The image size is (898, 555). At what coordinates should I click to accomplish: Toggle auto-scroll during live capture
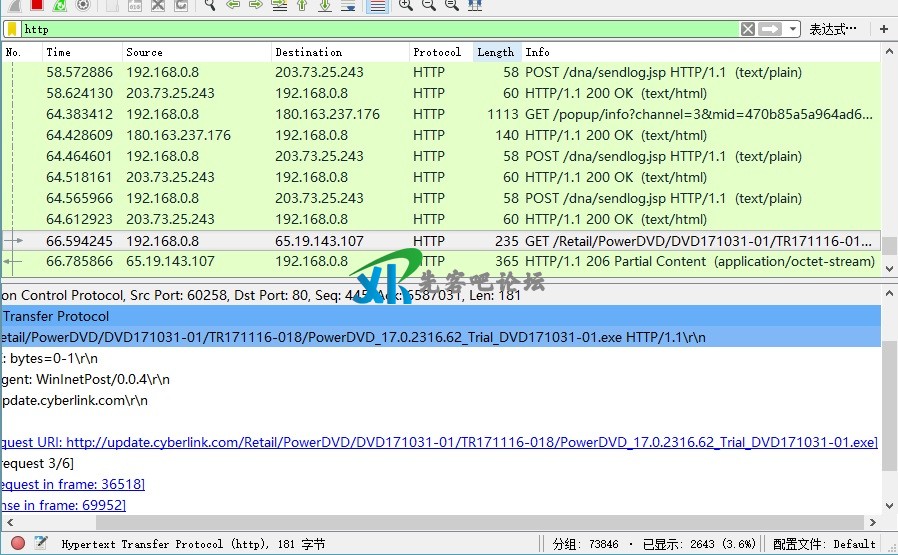tap(348, 5)
